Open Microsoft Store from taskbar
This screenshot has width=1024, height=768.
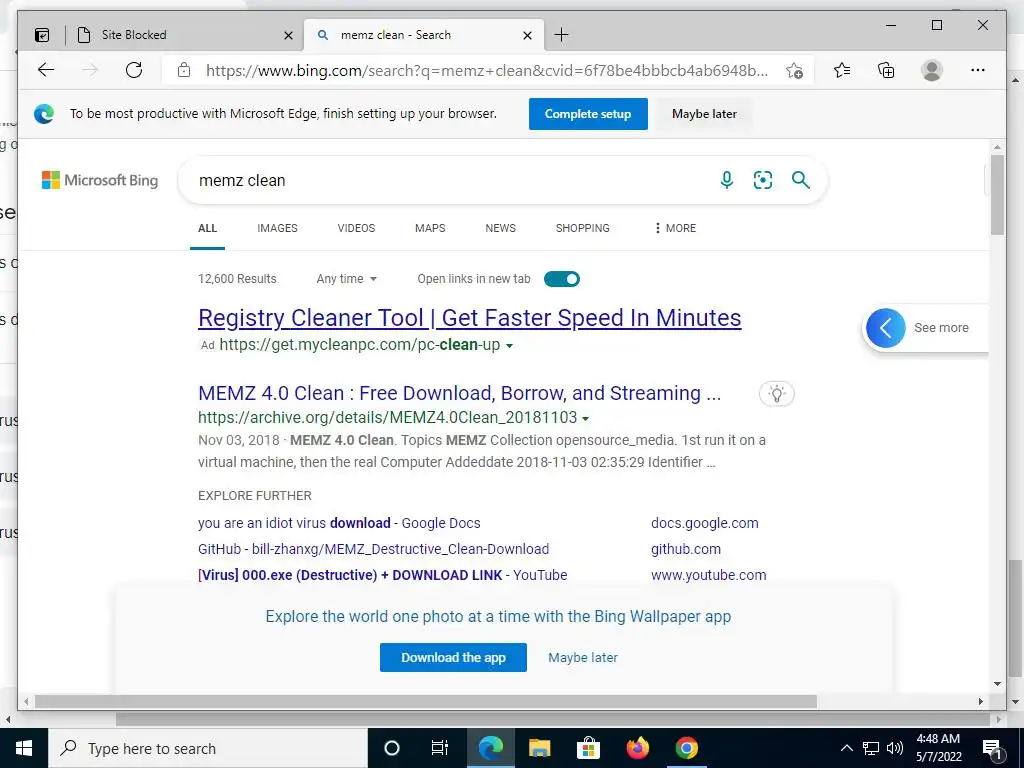(588, 748)
